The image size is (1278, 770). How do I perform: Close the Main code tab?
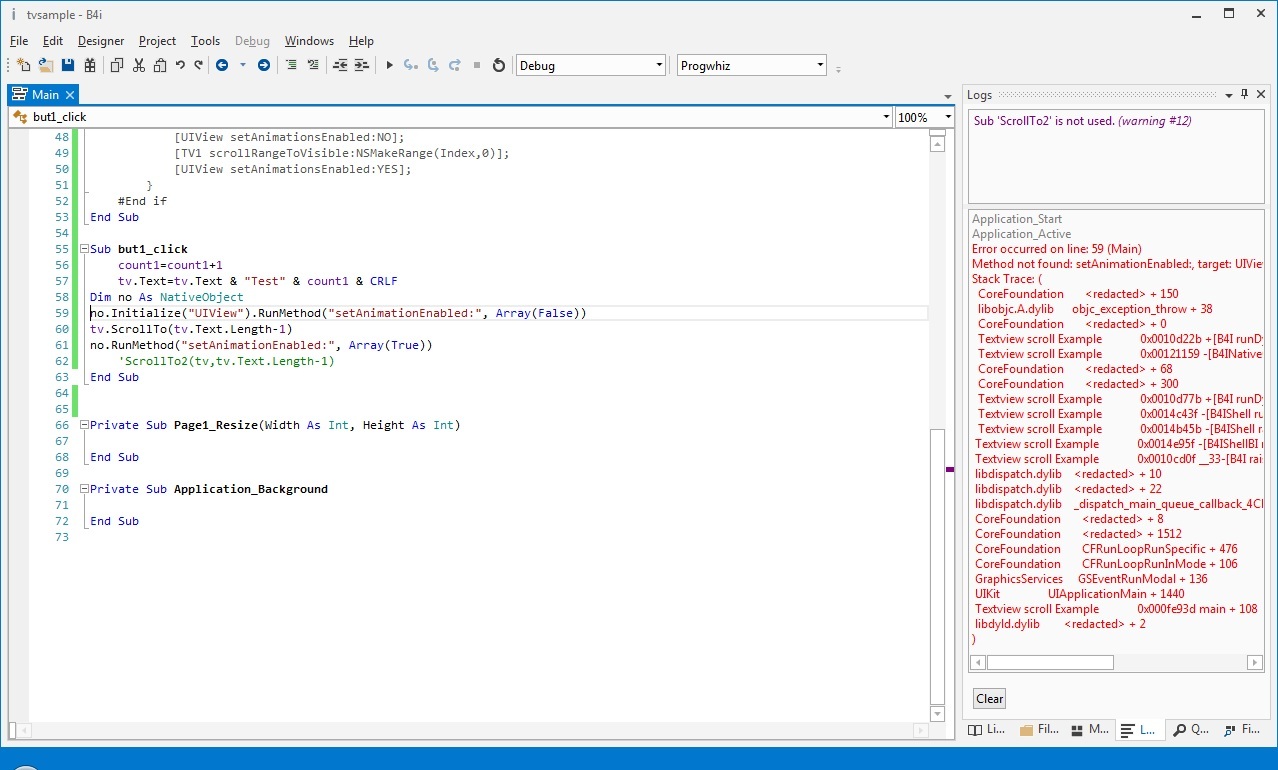[70, 95]
